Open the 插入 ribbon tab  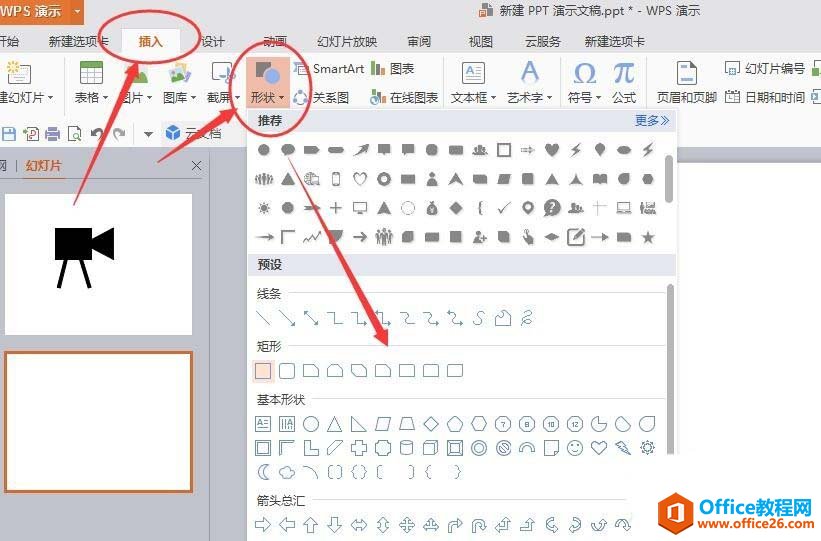[x=150, y=41]
